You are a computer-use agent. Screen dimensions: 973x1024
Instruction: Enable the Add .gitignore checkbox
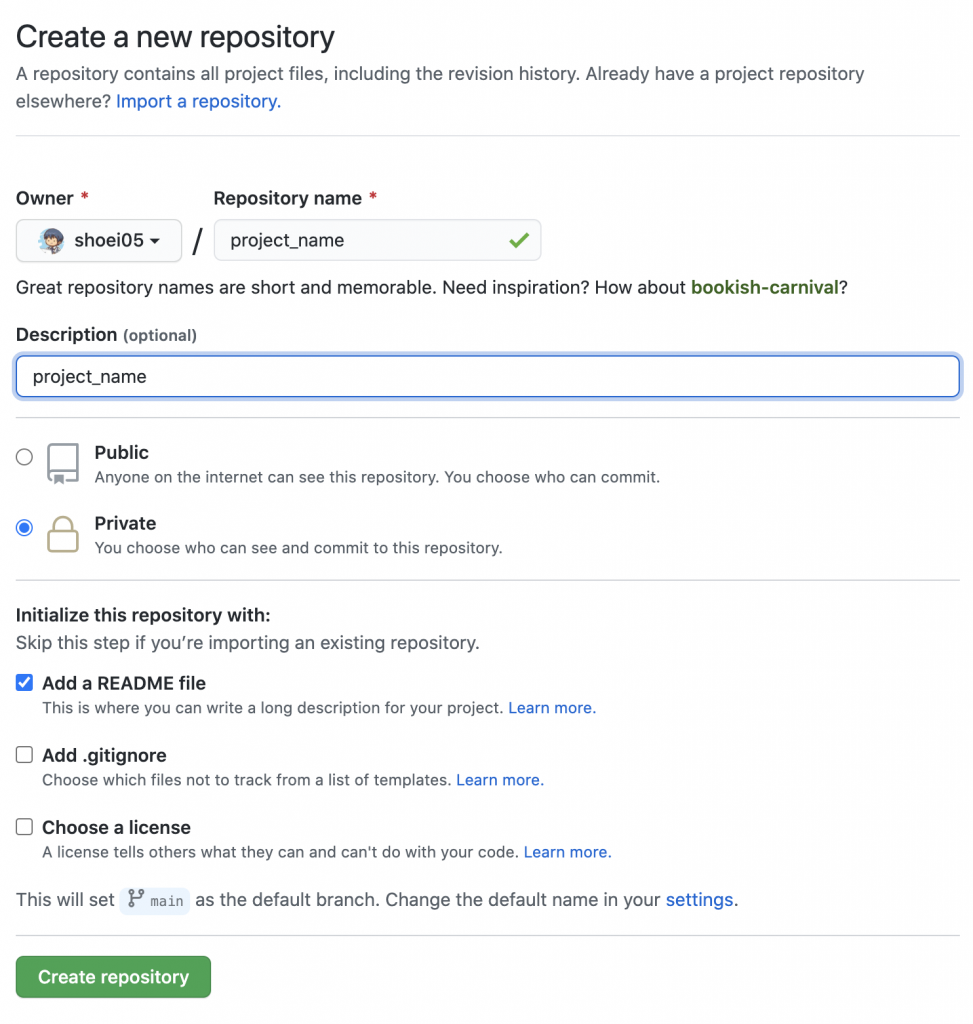click(24, 755)
